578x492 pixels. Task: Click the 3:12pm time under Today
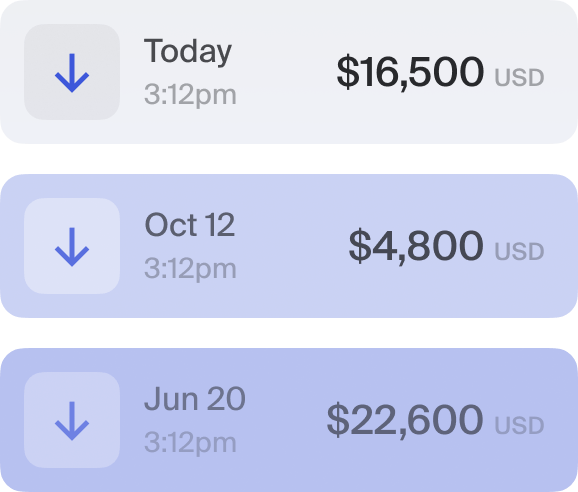click(x=190, y=95)
